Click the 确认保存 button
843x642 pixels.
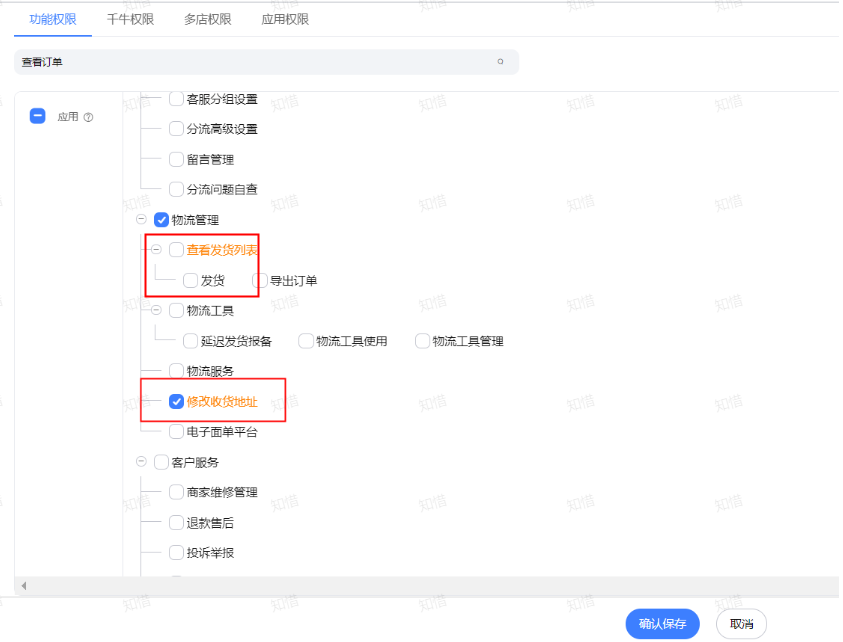662,624
